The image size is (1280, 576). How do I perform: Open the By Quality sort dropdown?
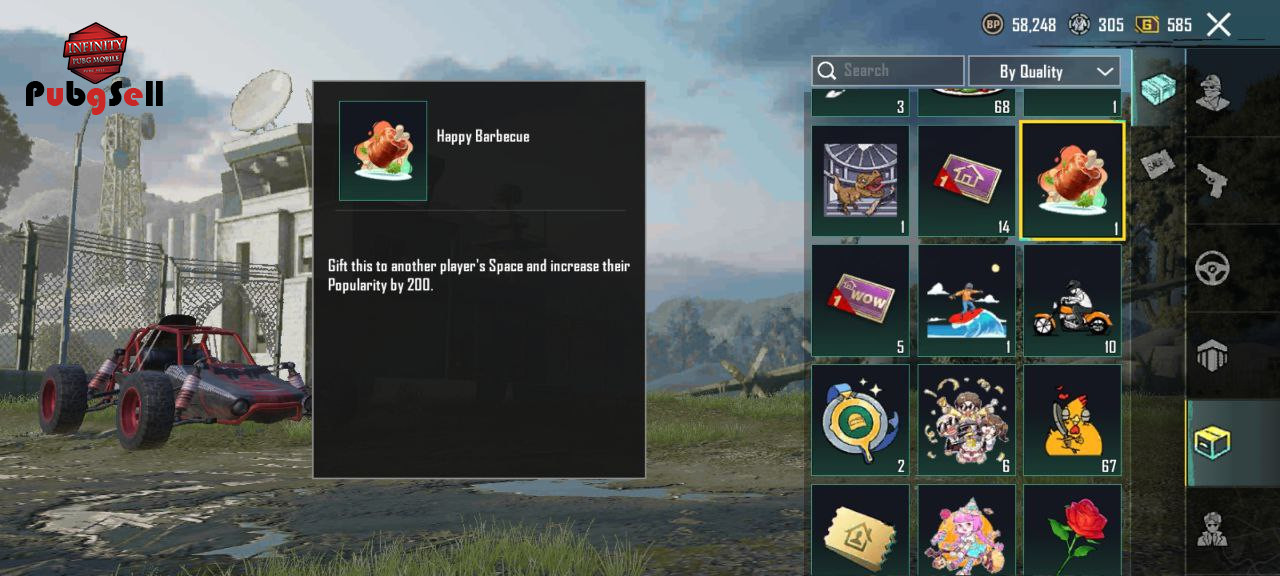pos(1044,71)
